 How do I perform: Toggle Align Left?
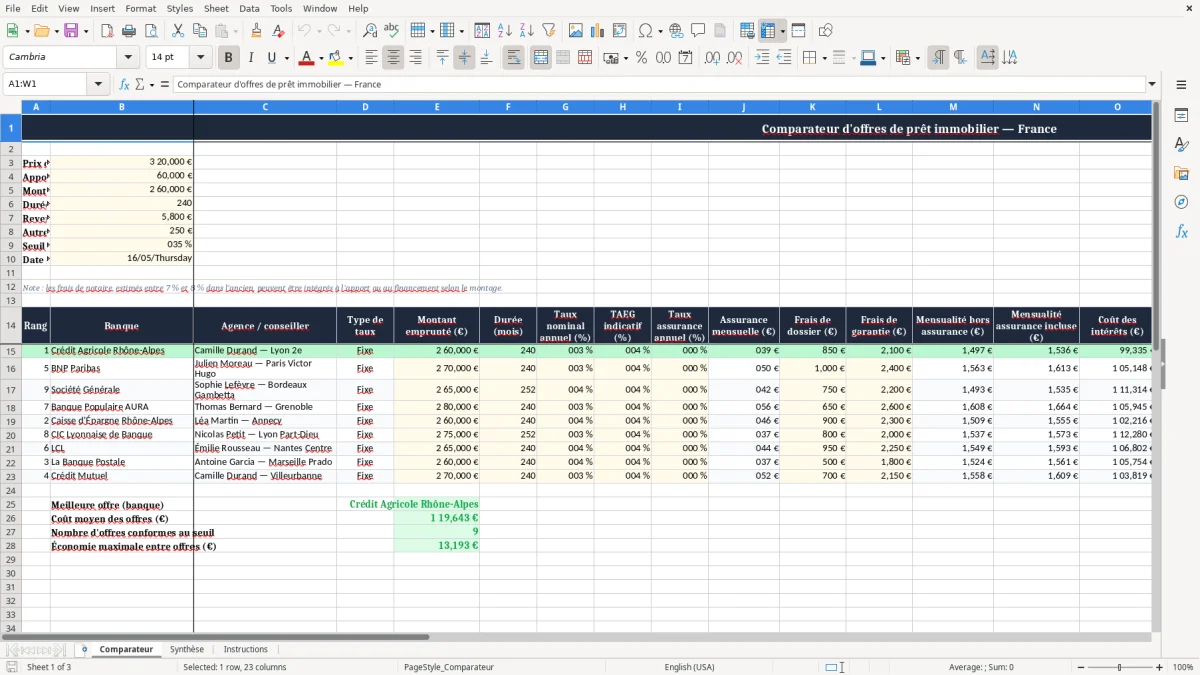(371, 58)
